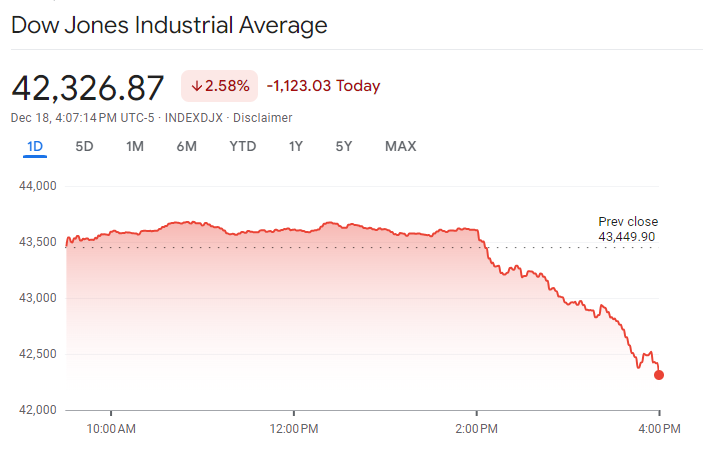Click the INDEXDJX ticker label
This screenshot has height=452, width=703.
click(x=194, y=118)
